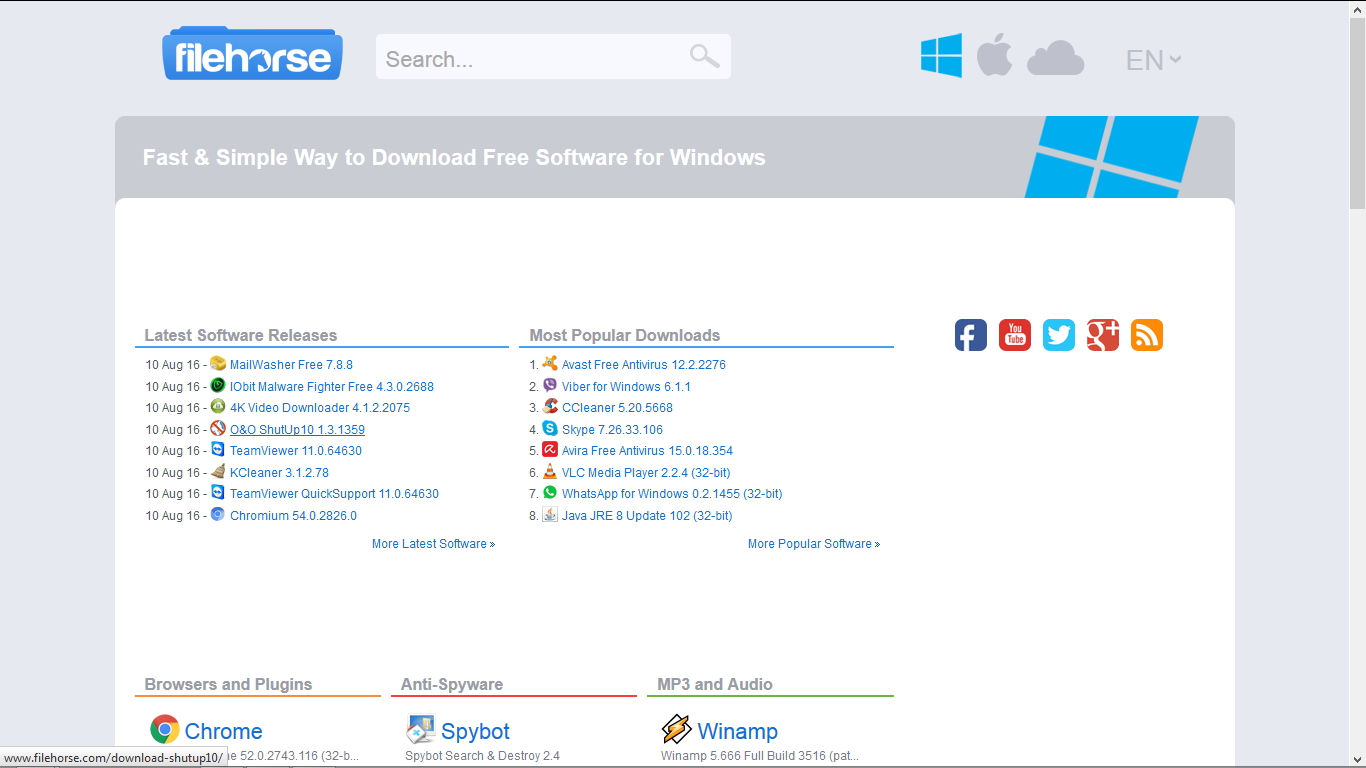Viewport: 1366px width, 768px height.
Task: Select the Spybot icon under Anti-Spyware
Action: [x=419, y=729]
